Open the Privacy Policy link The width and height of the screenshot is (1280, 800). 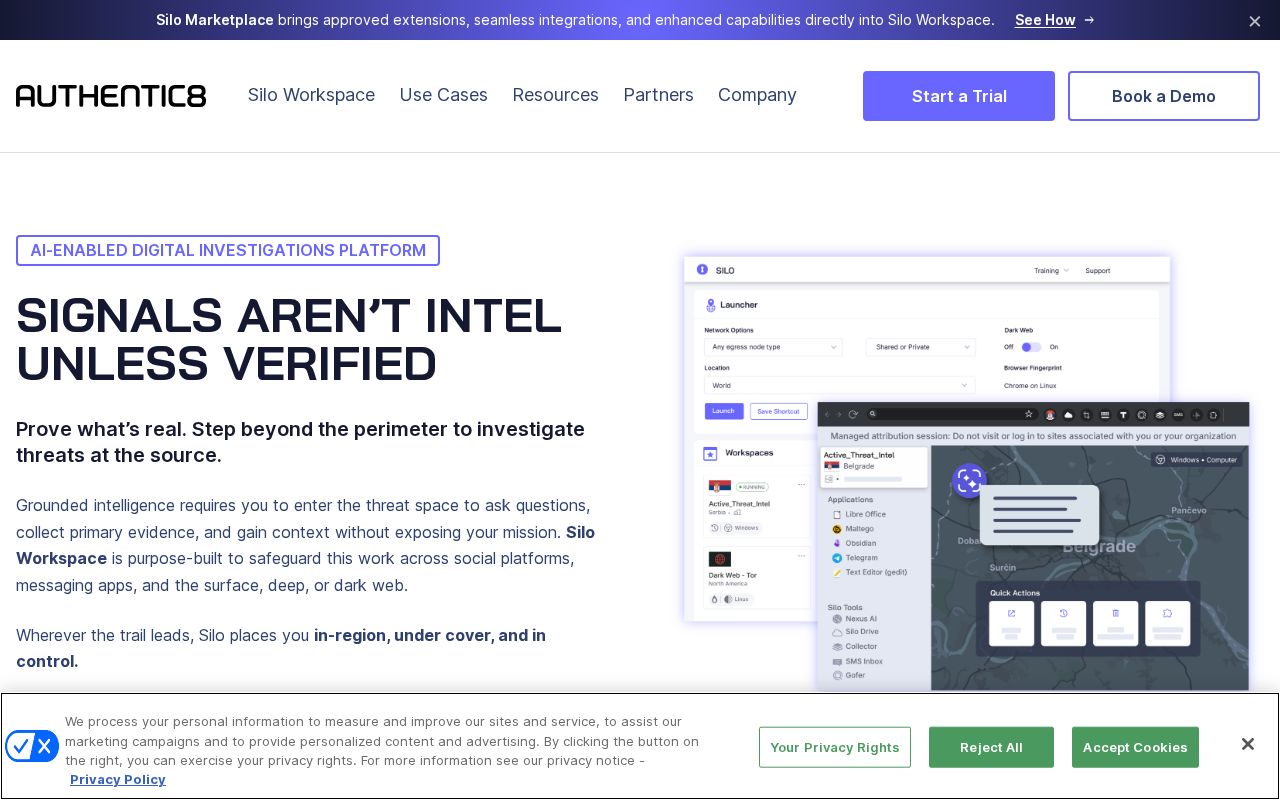[x=118, y=780]
